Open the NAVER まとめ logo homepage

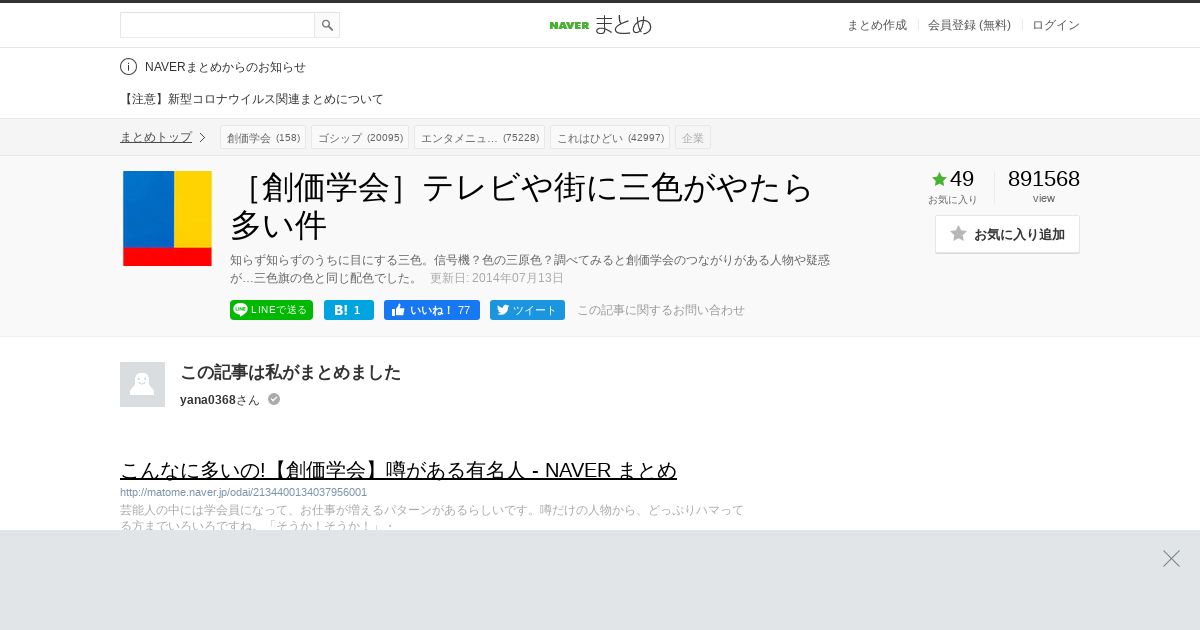point(600,25)
